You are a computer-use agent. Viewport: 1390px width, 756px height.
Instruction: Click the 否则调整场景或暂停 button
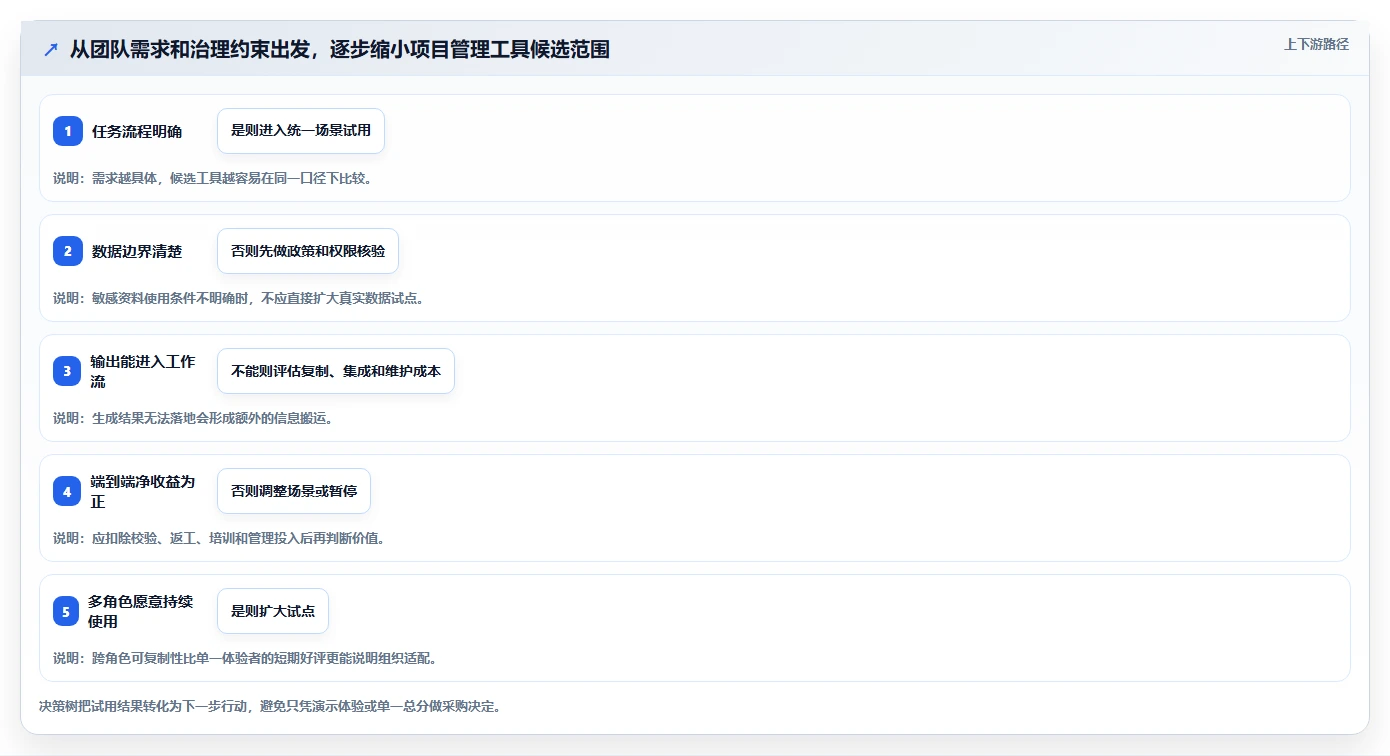tap(294, 491)
